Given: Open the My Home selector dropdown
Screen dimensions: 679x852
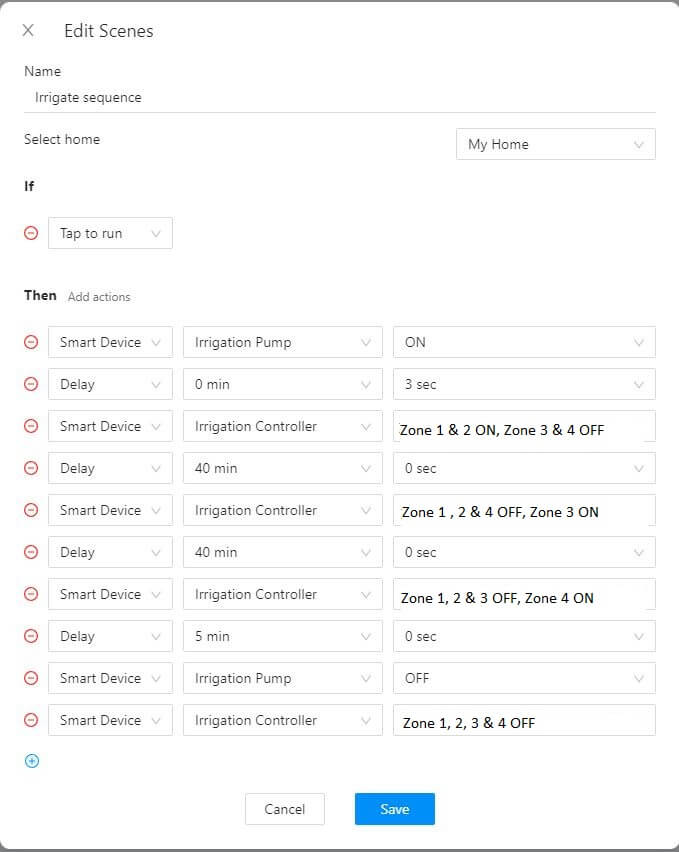Looking at the screenshot, I should pos(556,144).
